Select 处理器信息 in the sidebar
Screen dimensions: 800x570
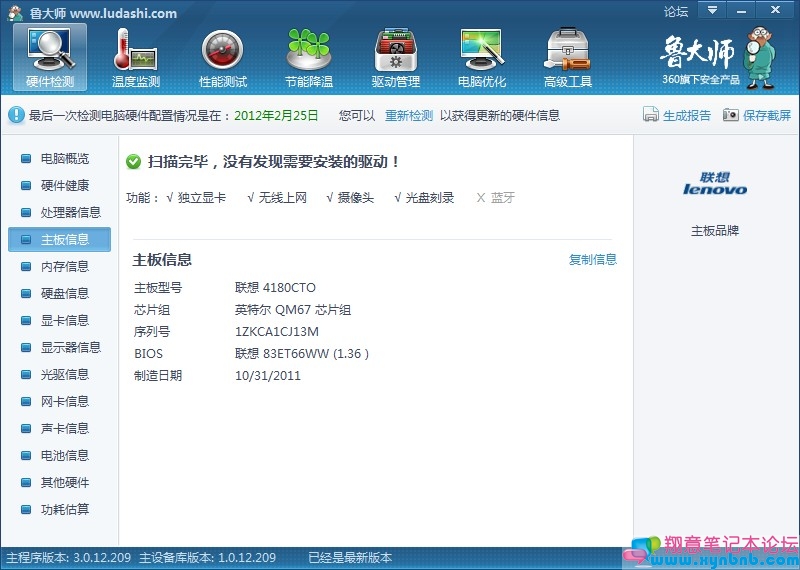[59, 212]
